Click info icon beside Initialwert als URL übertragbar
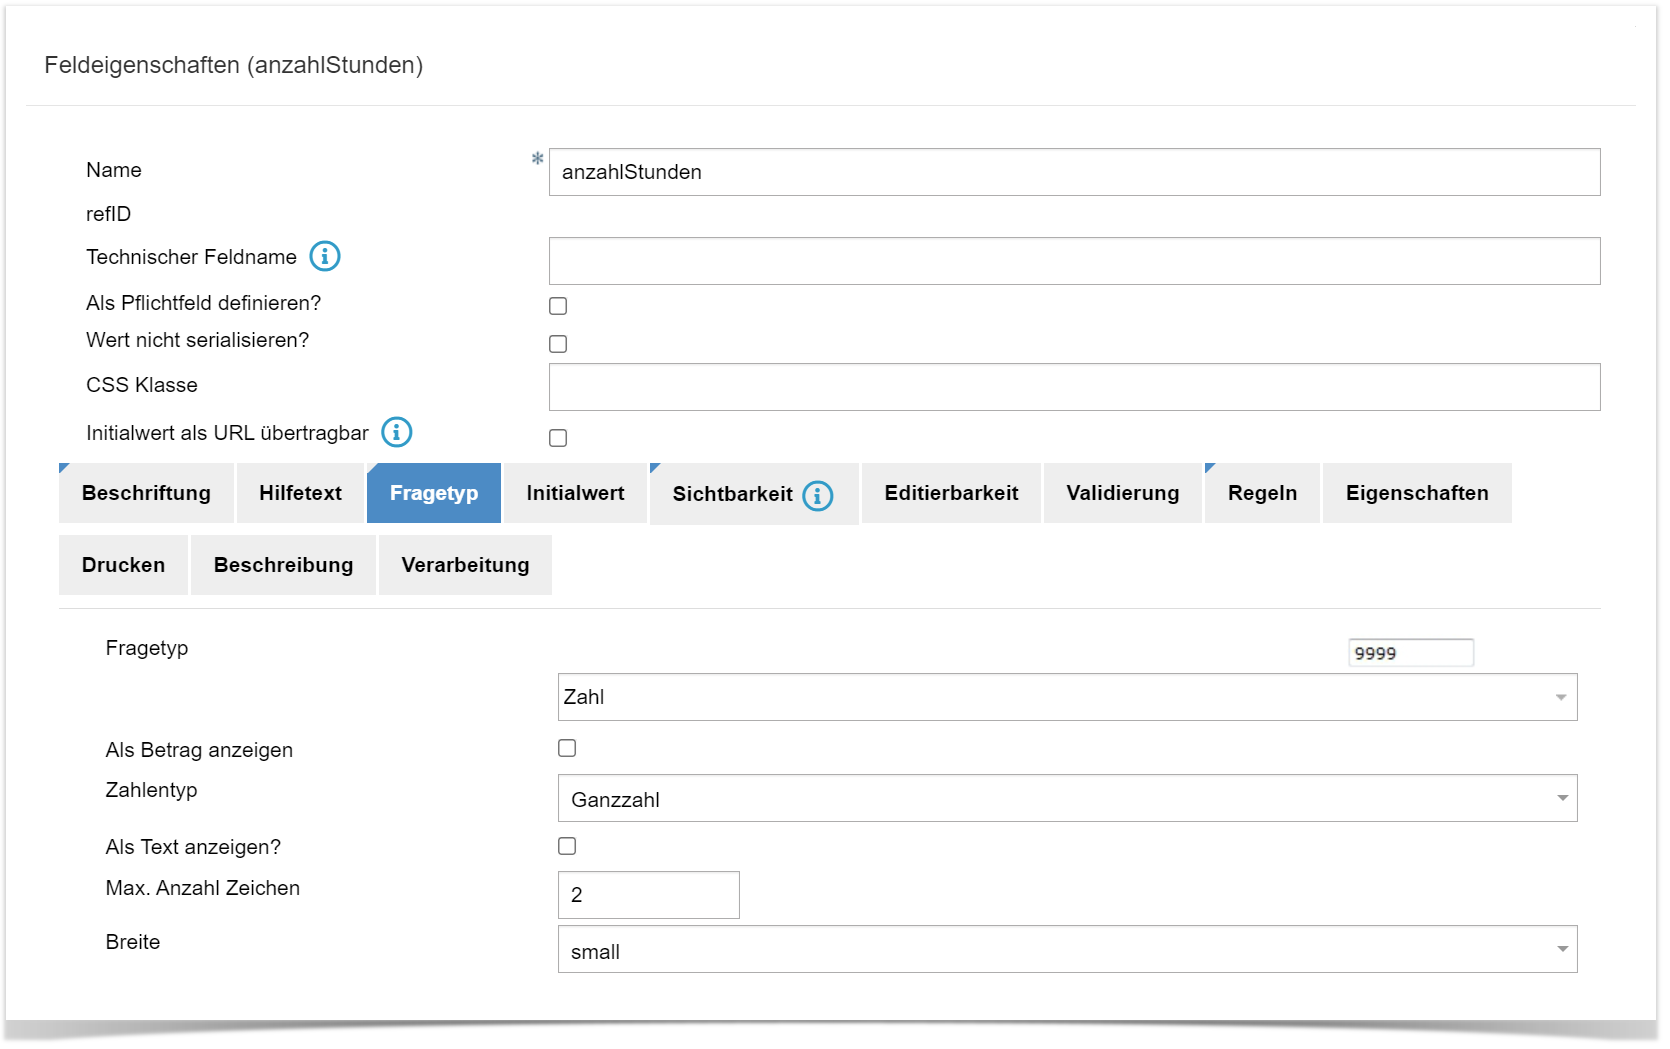 click(397, 432)
